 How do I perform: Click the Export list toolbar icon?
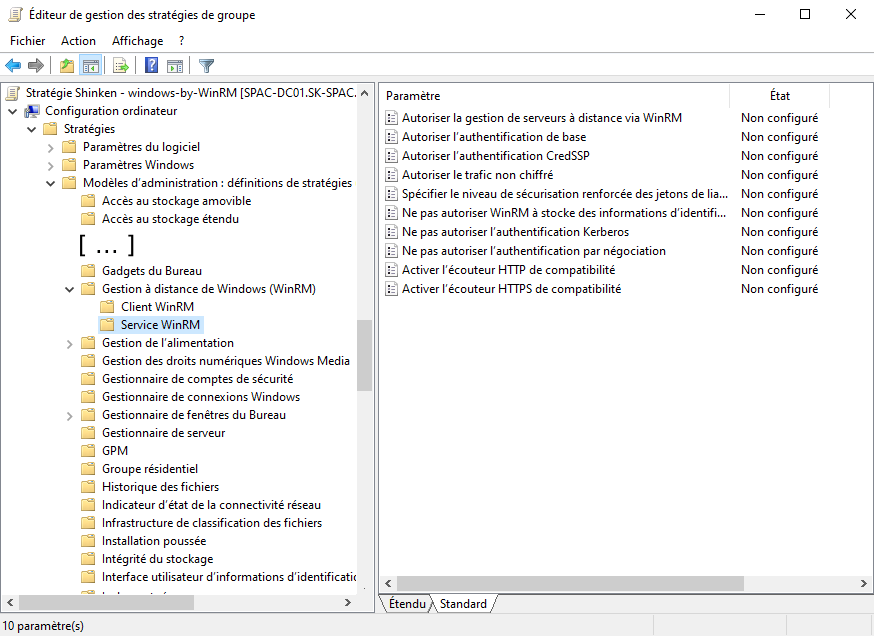120,66
